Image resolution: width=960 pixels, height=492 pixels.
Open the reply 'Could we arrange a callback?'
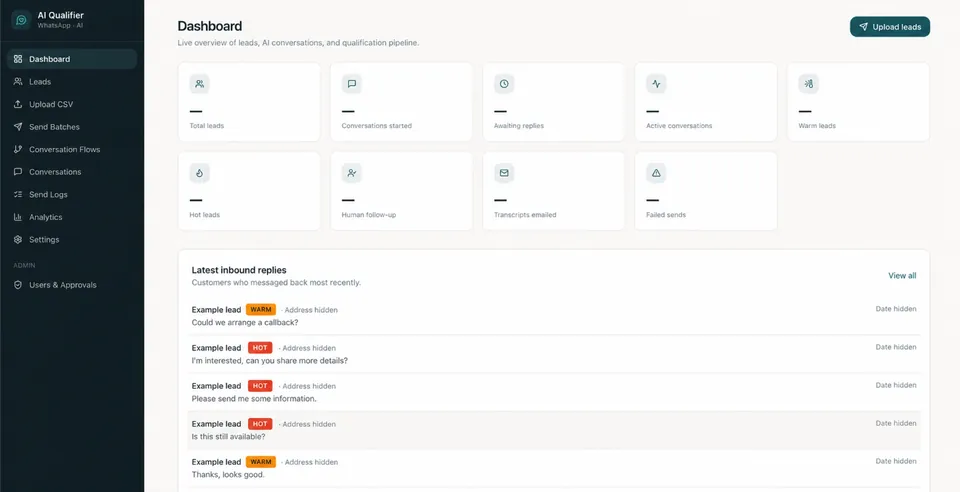point(554,316)
